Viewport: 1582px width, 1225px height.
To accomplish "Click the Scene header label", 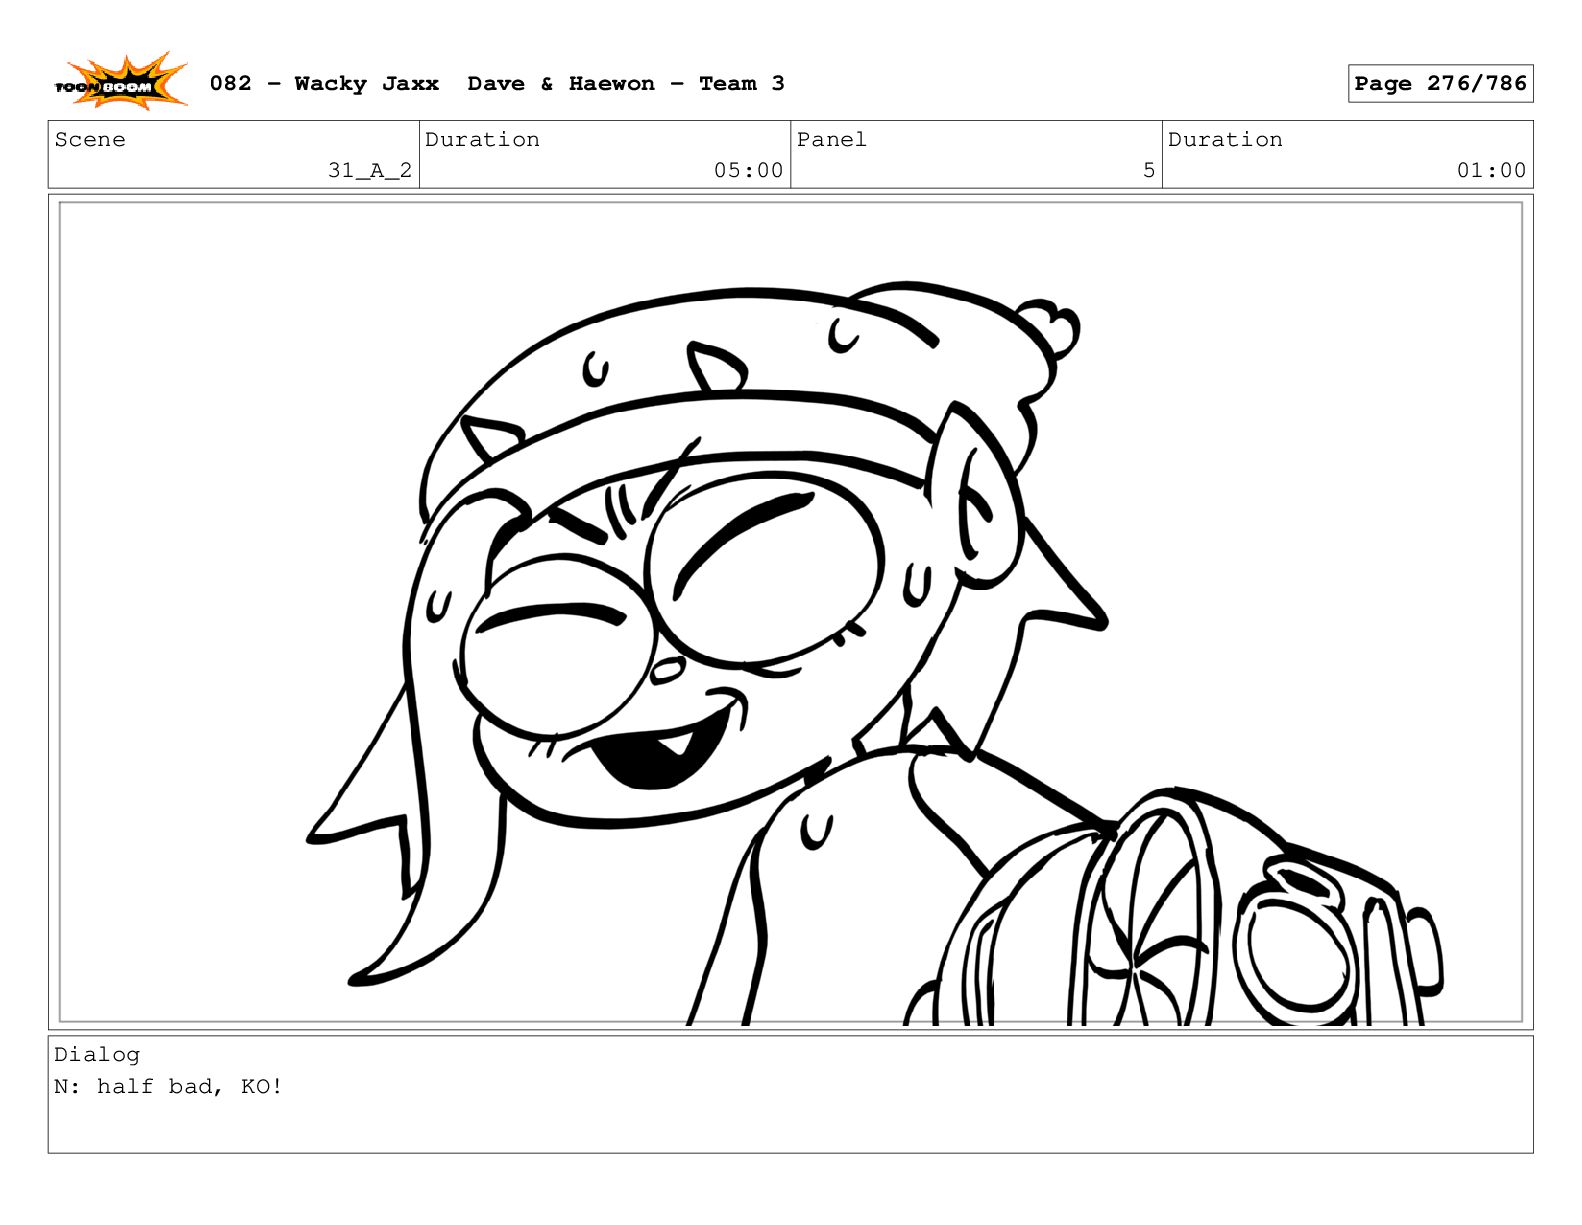I will click(90, 140).
